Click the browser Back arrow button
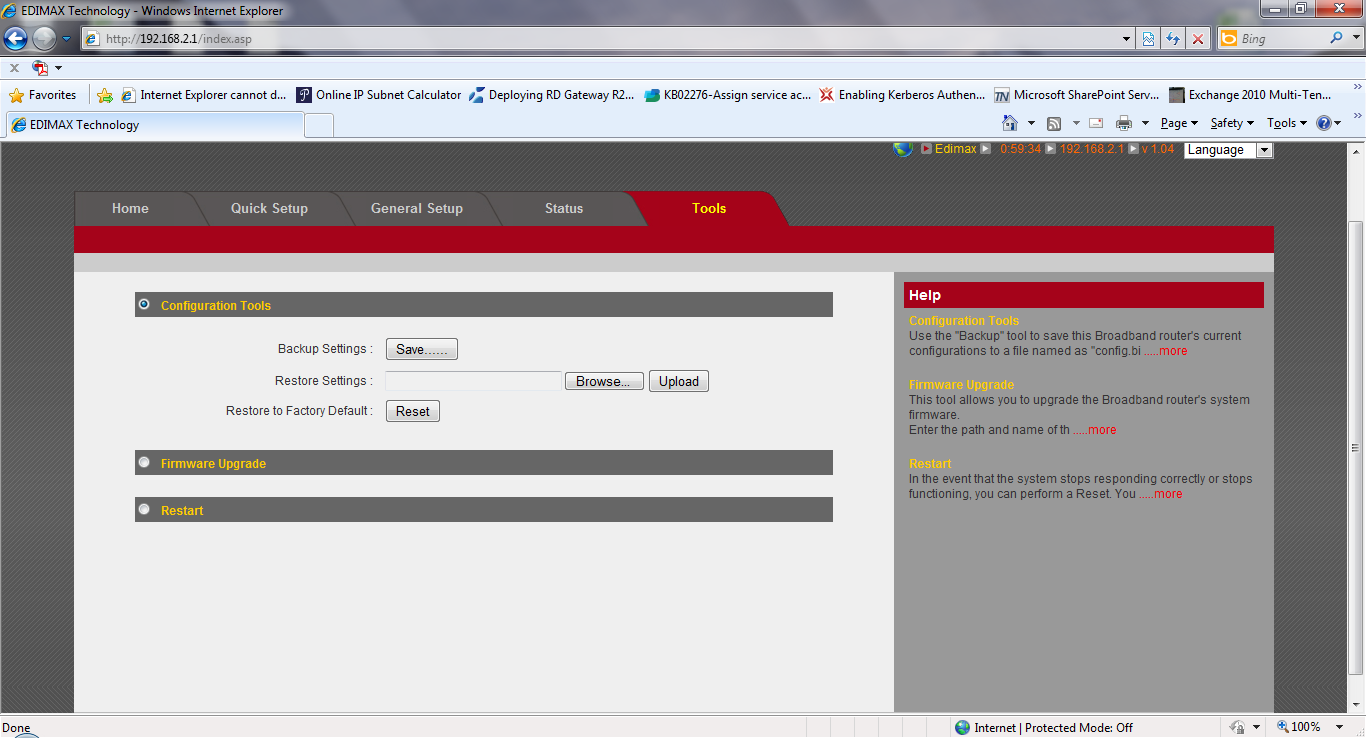The width and height of the screenshot is (1366, 738). pos(15,39)
